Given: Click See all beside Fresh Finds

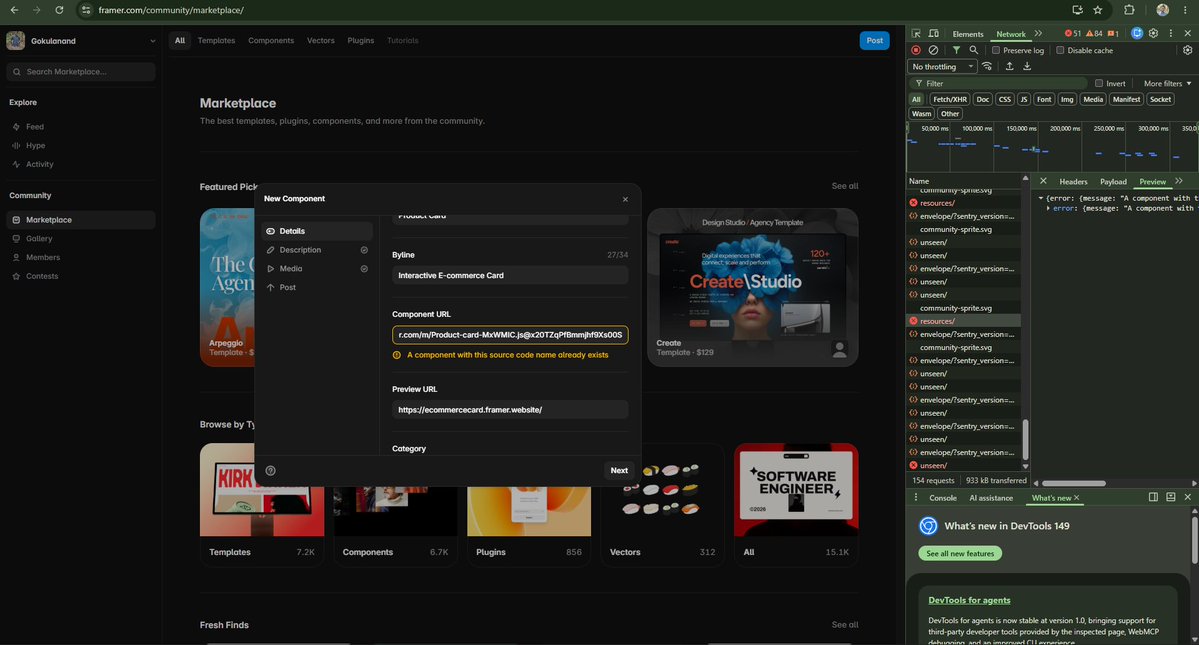Looking at the screenshot, I should tap(845, 625).
